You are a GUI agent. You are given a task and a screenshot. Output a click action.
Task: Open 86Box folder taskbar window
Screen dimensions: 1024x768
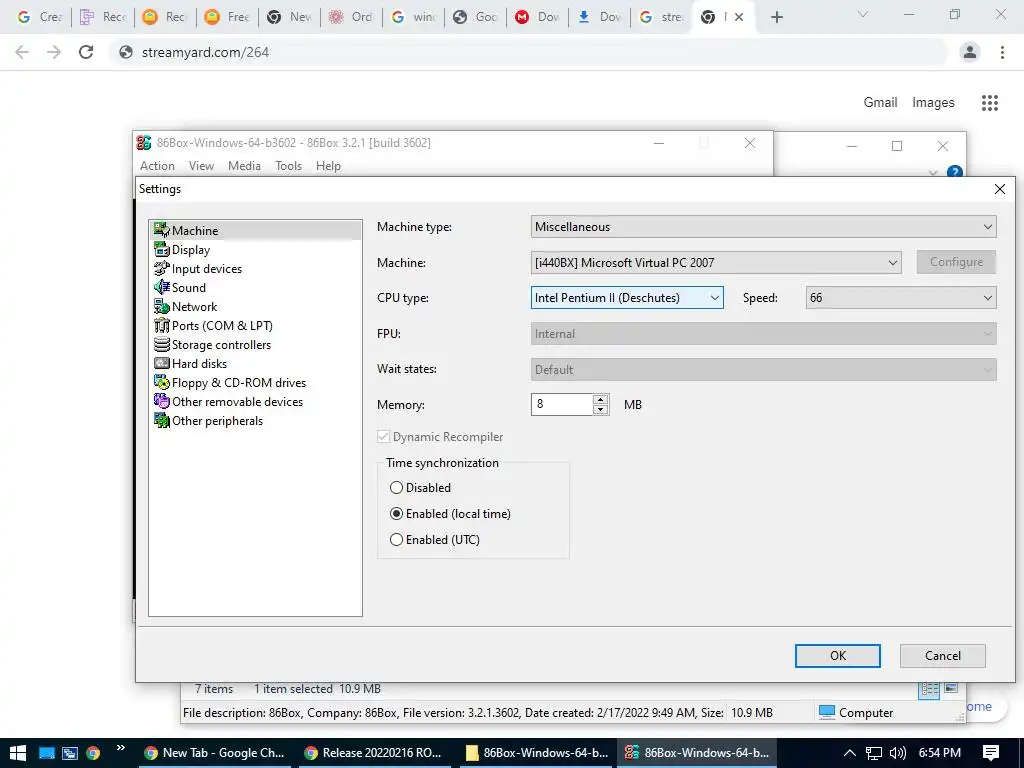(x=537, y=753)
